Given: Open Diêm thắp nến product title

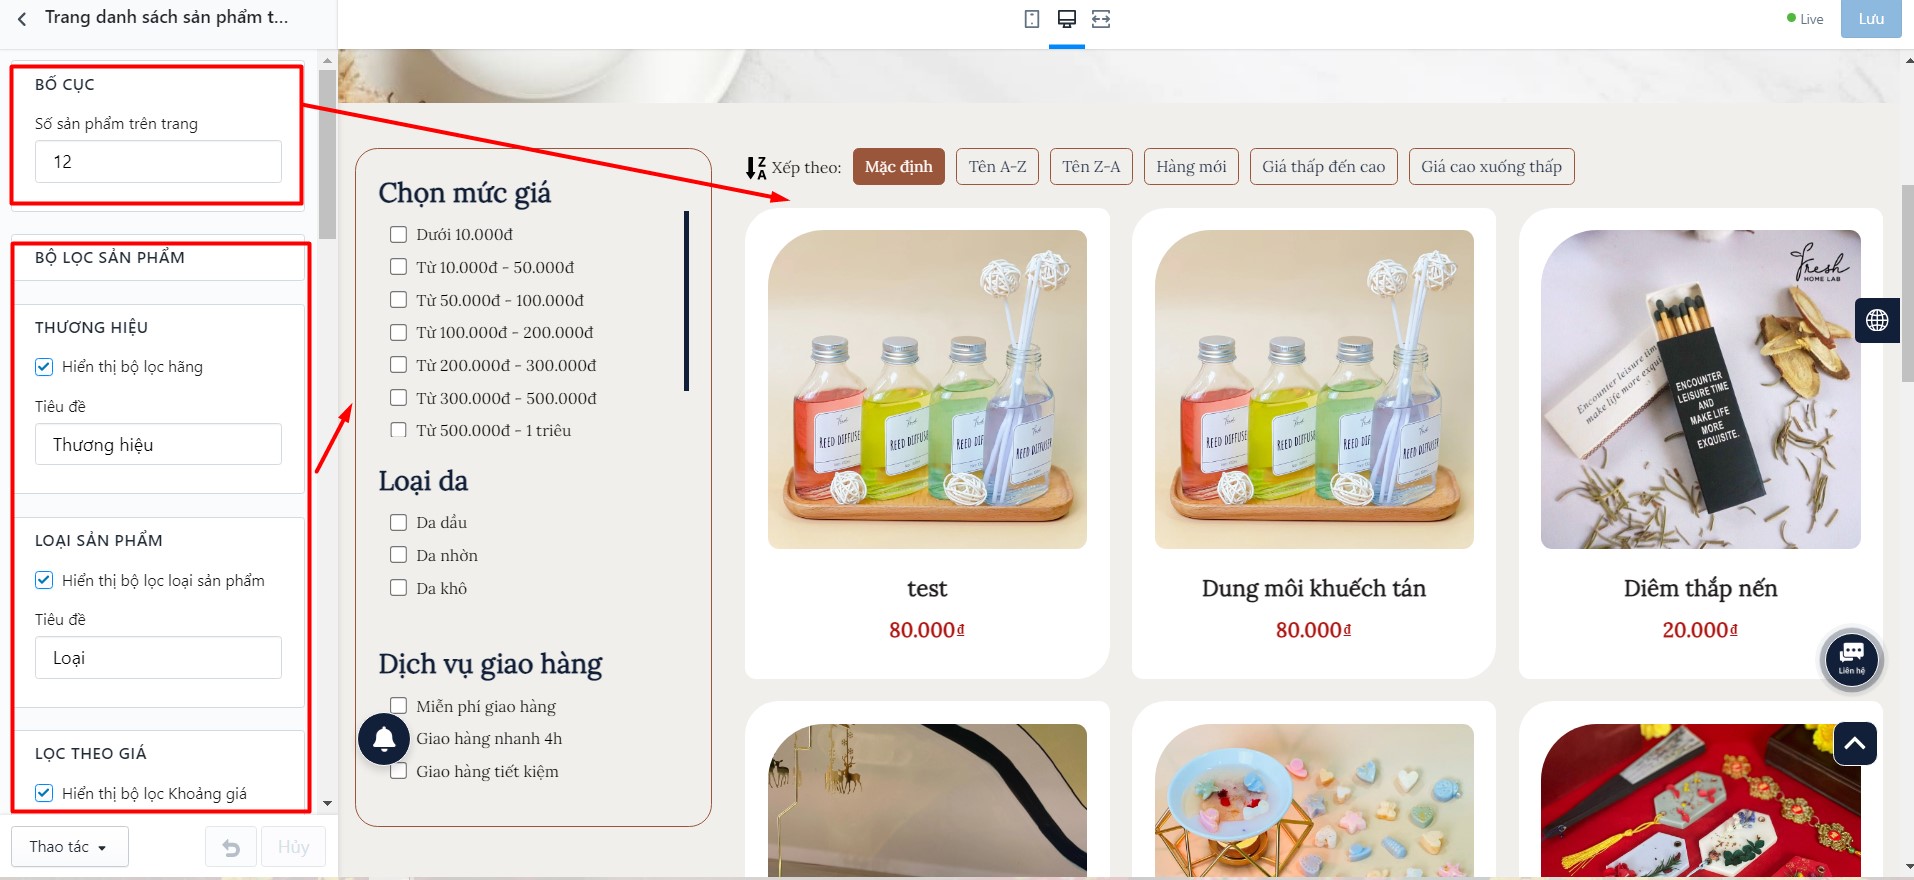Looking at the screenshot, I should tap(1700, 589).
